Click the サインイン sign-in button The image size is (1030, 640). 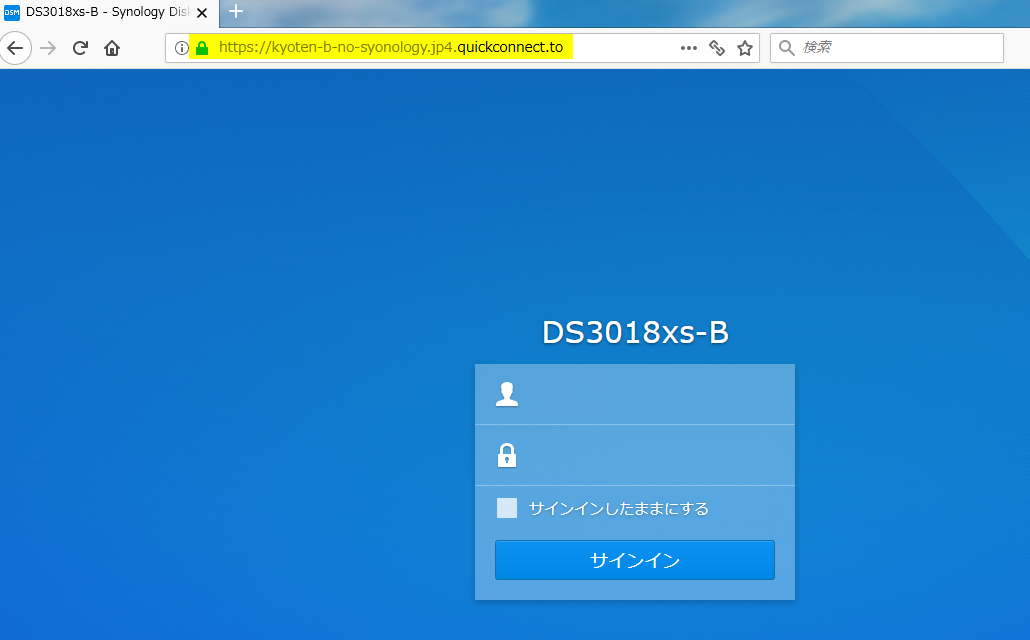coord(635,560)
